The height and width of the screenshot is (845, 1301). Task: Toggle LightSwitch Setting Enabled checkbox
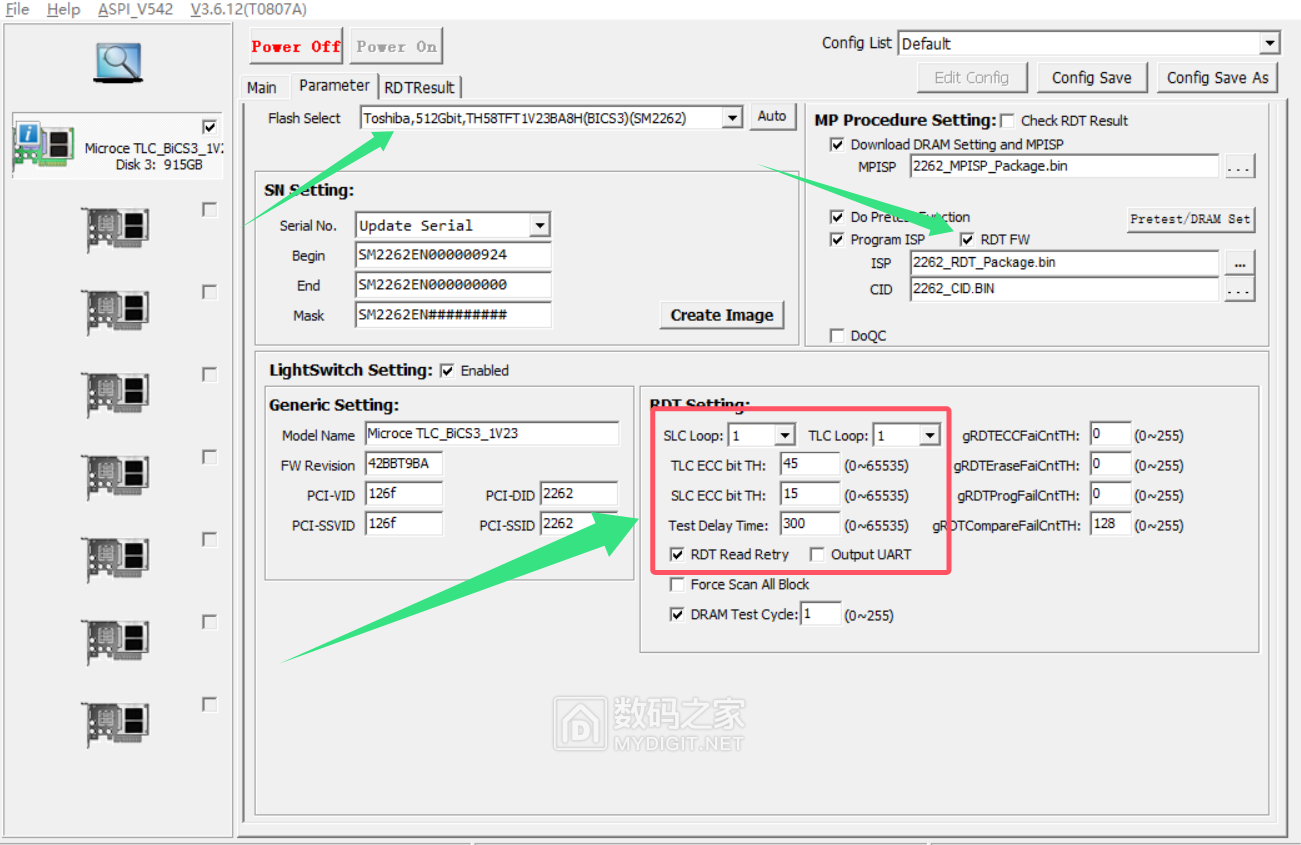(x=447, y=370)
